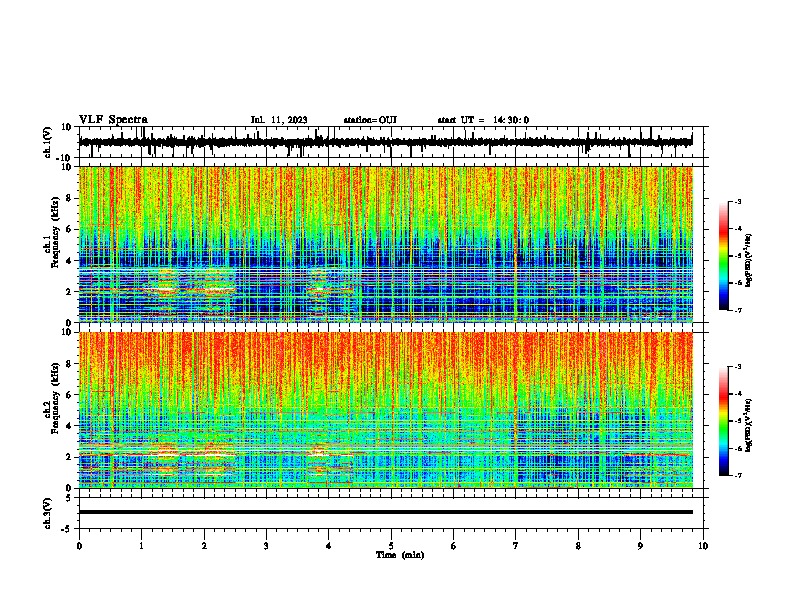Click the ch.1 spectrogram color bar
This screenshot has width=792, height=612.
coord(724,256)
